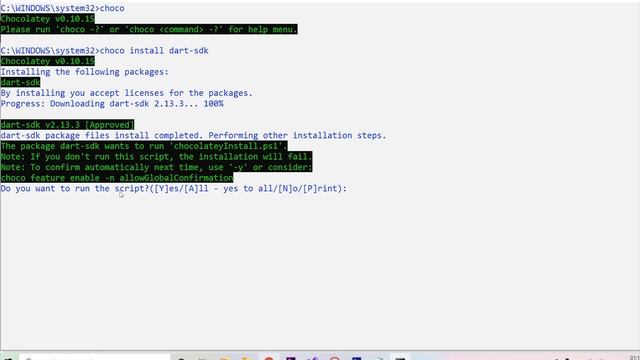Click 'dart-sdk package files install completed' line
The height and width of the screenshot is (360, 640).
193,136
